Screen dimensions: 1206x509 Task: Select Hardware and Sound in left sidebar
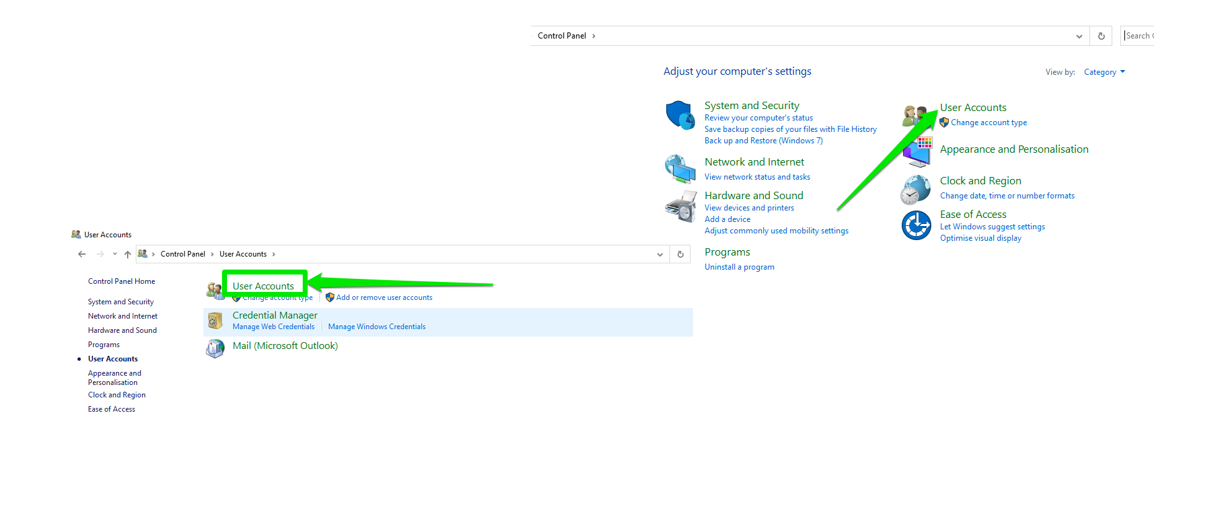point(122,330)
